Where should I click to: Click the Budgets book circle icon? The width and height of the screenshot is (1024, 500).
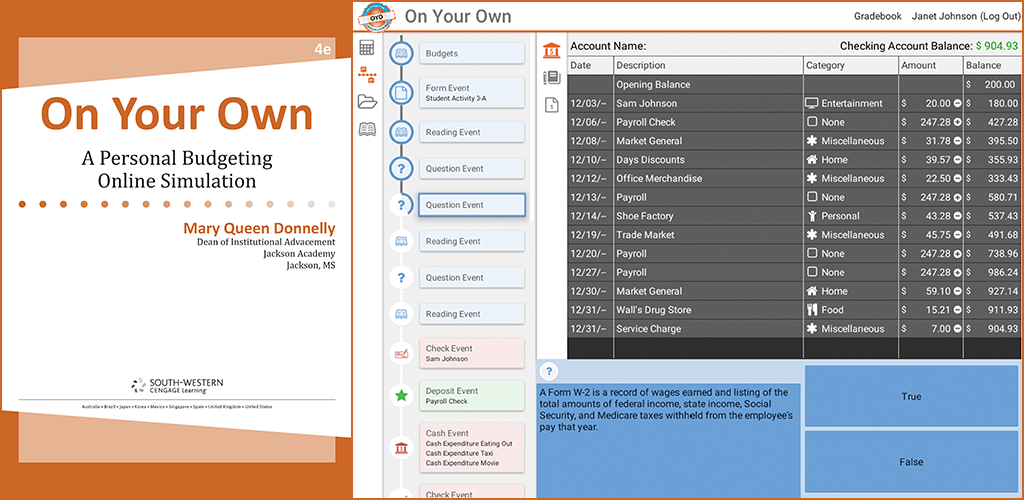tap(401, 54)
